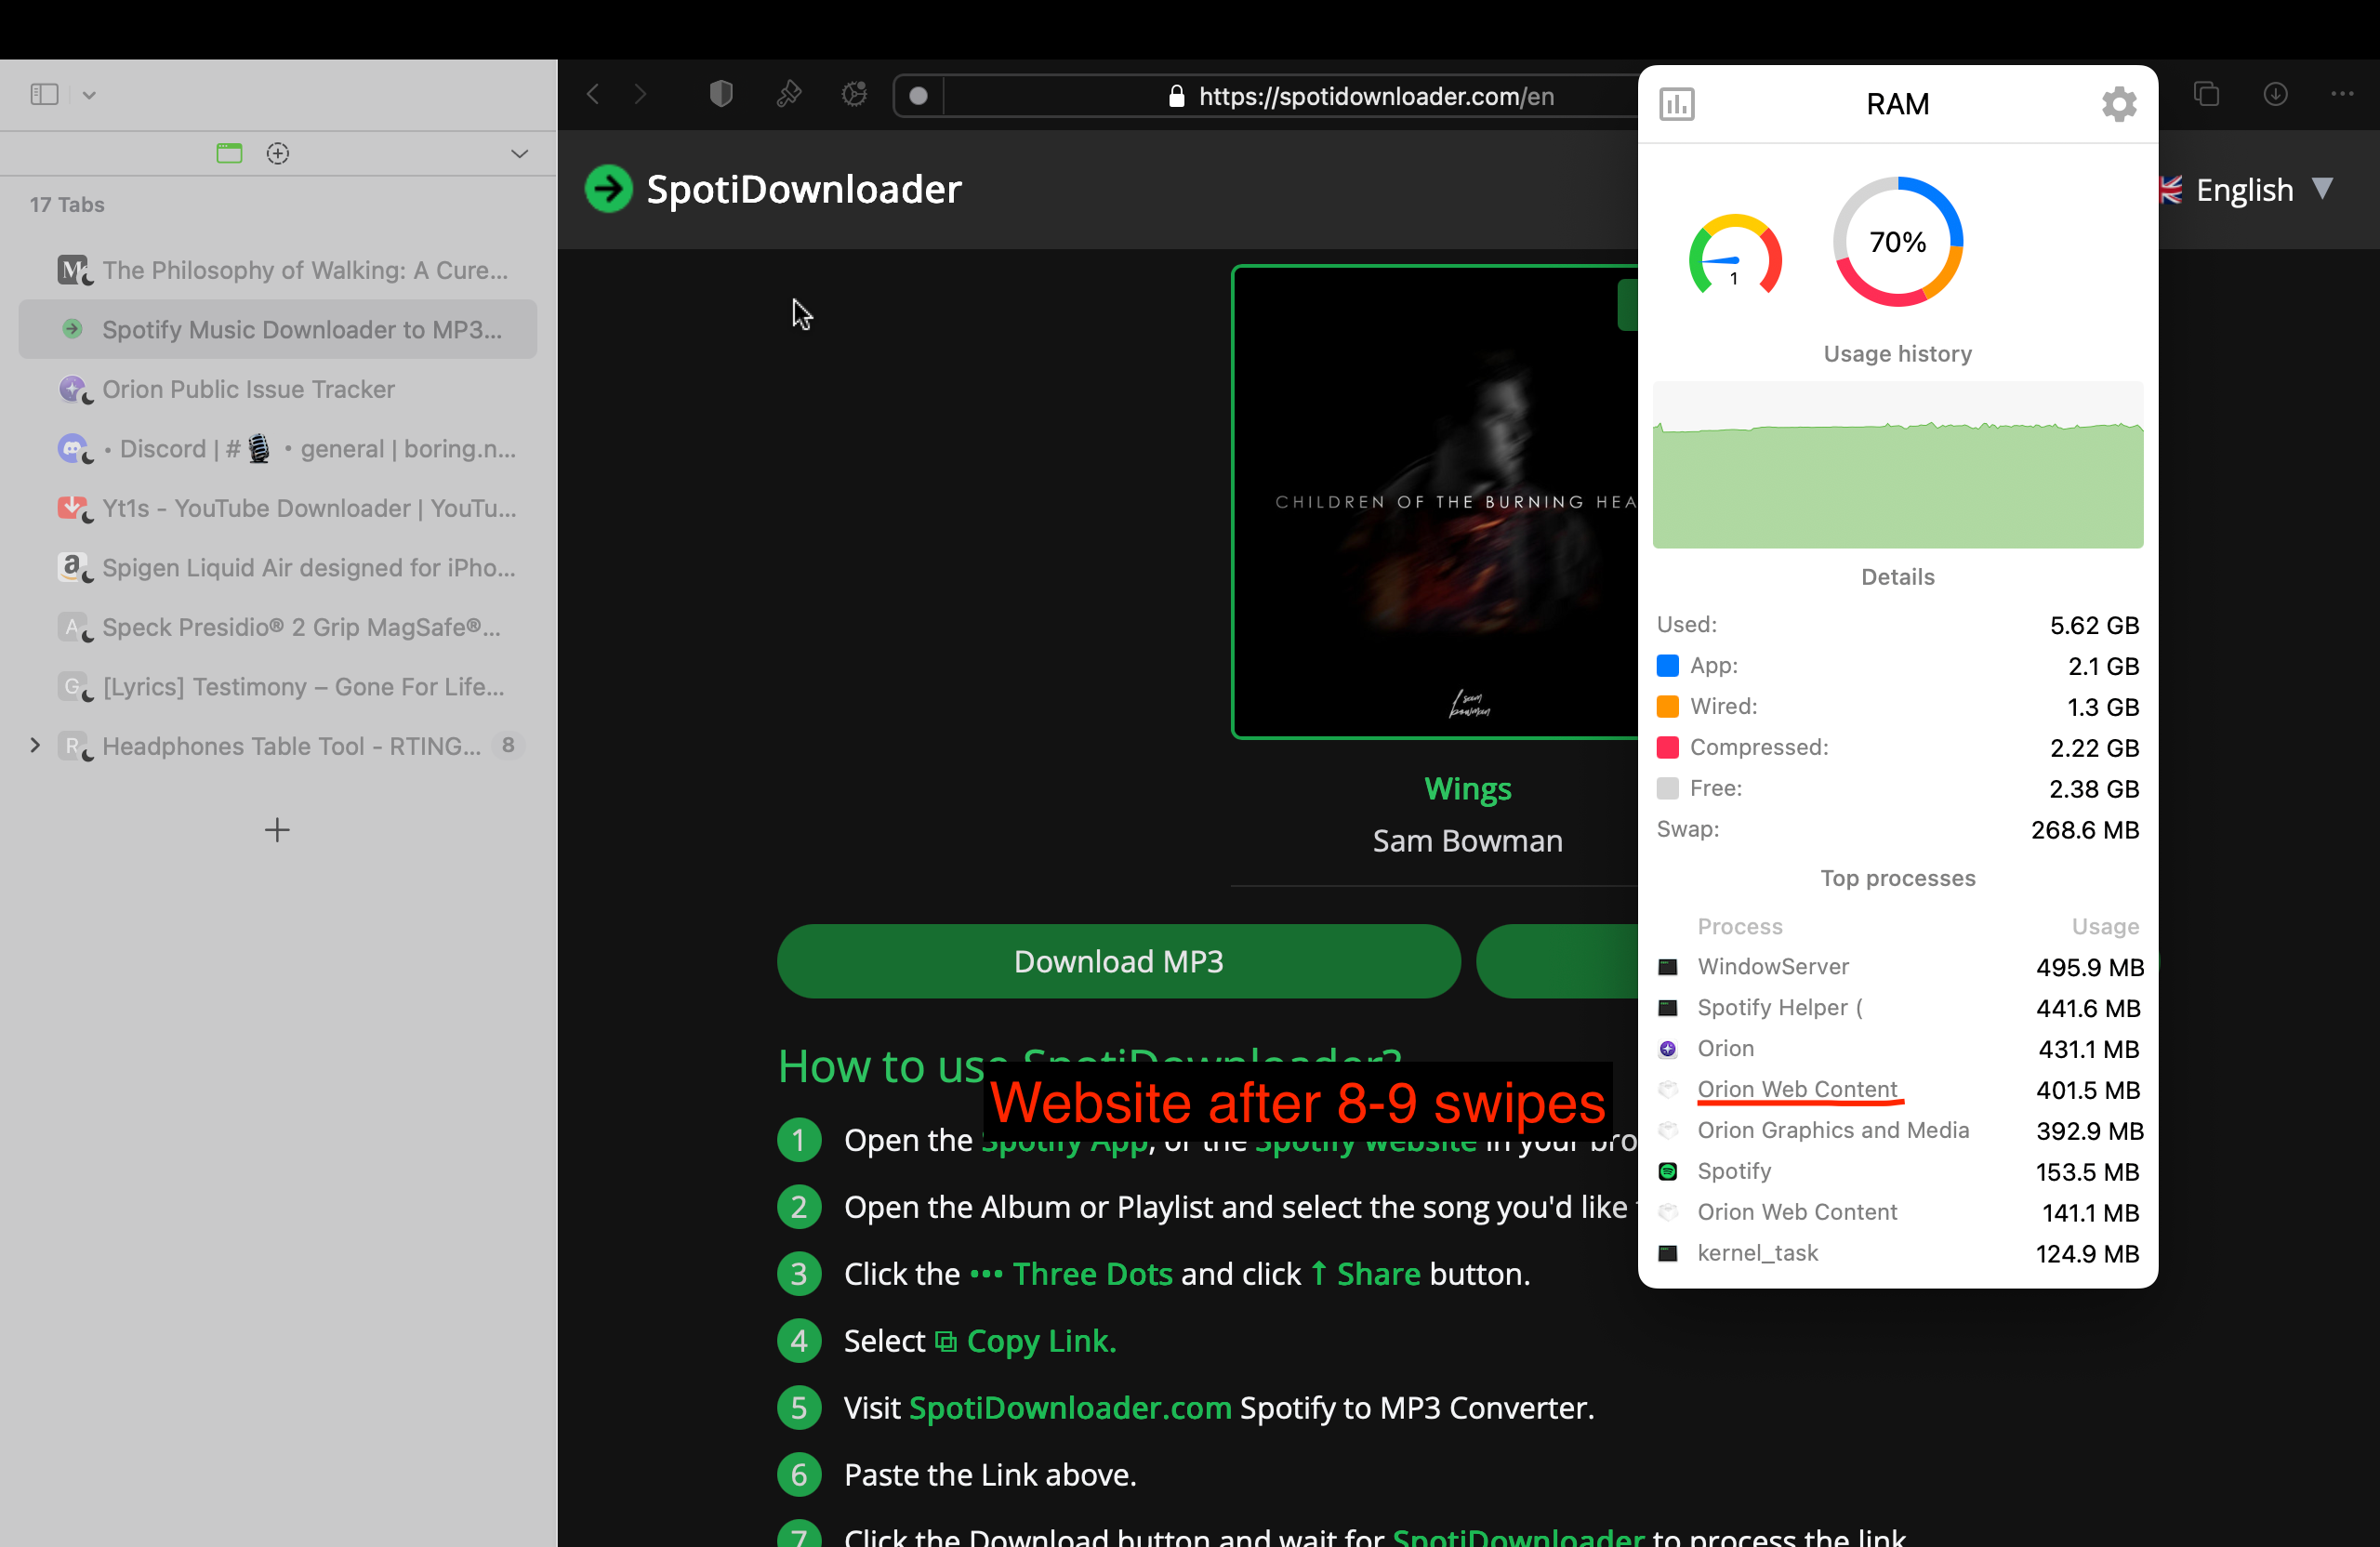Click the Download MP3 button

pos(1118,961)
